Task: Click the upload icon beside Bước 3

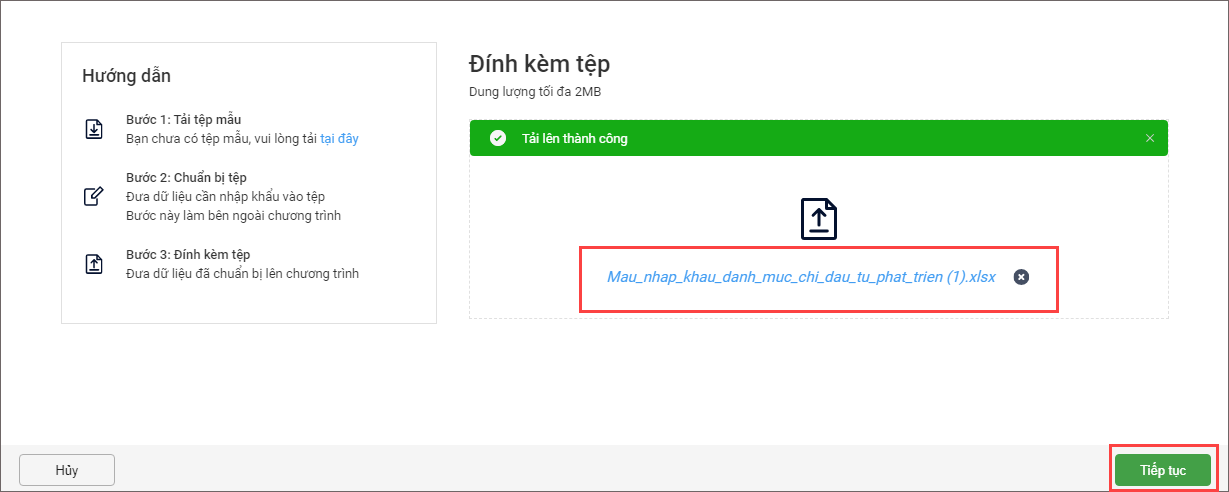Action: [x=94, y=264]
